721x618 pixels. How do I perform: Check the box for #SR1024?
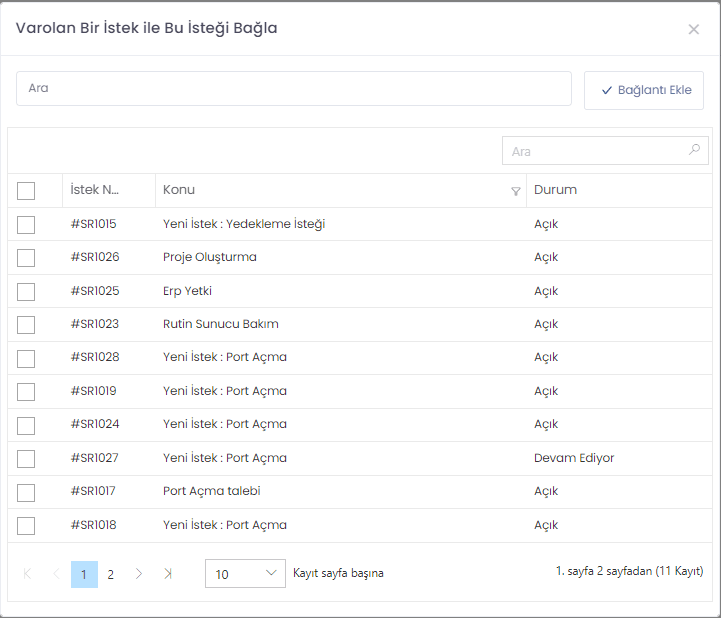coord(26,425)
